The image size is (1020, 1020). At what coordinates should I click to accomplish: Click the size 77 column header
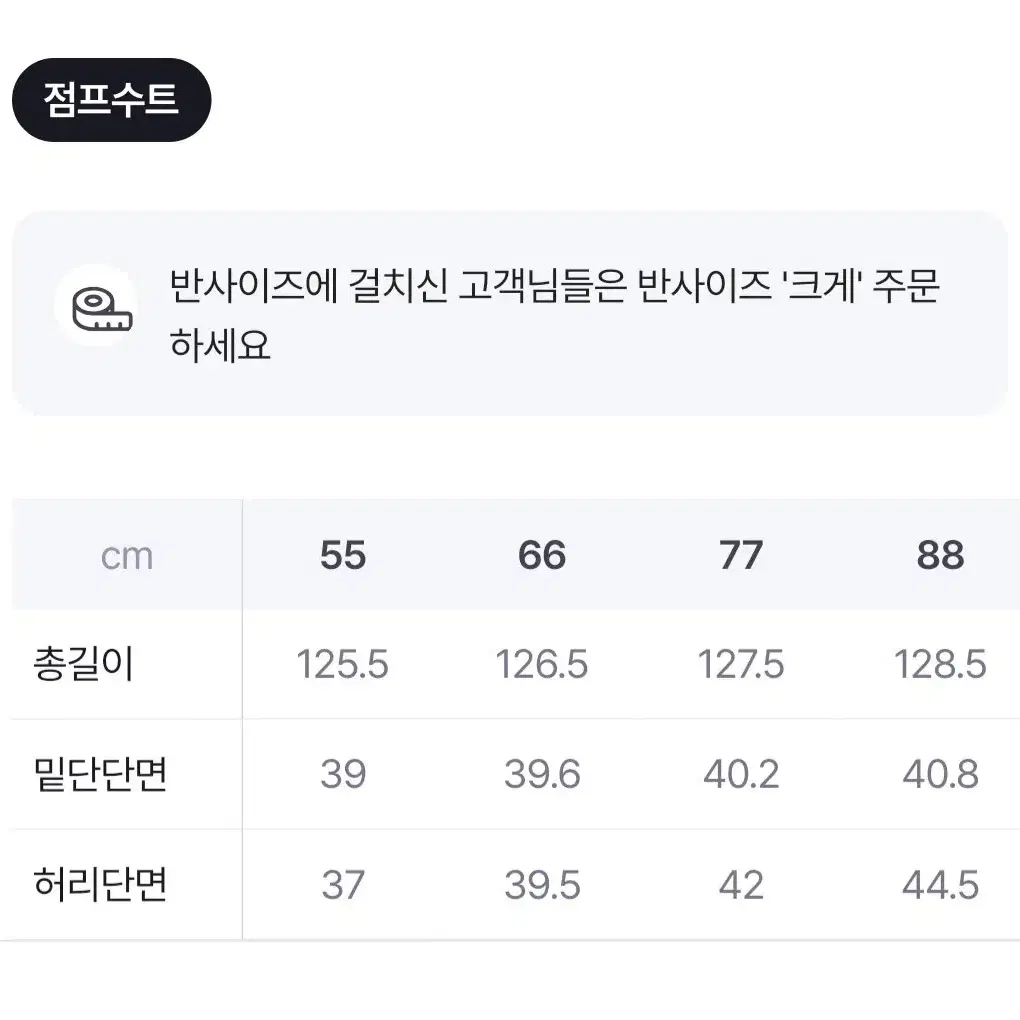pyautogui.click(x=741, y=555)
